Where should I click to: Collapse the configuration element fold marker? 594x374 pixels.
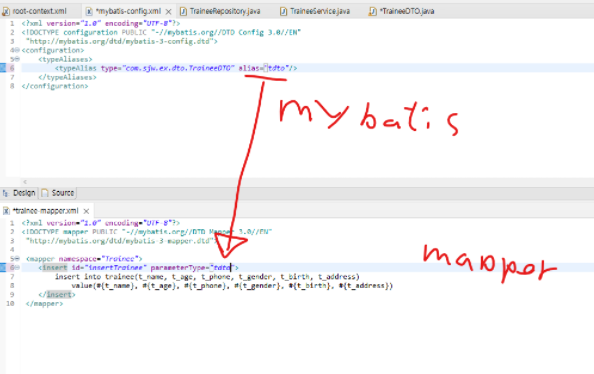[17, 50]
